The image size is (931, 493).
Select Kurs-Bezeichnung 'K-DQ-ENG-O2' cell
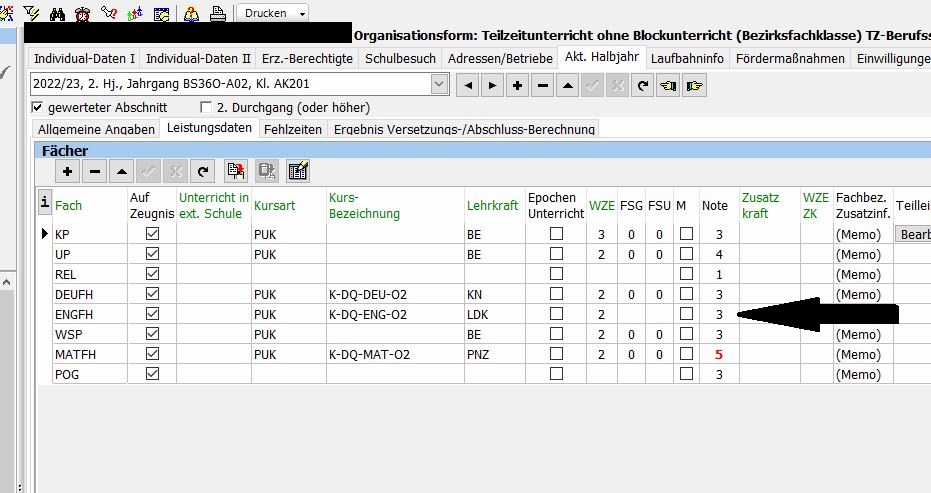395,315
